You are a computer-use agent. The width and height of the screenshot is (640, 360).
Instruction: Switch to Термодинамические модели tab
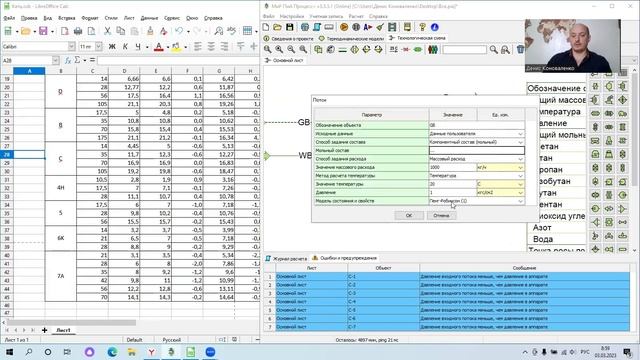point(352,38)
